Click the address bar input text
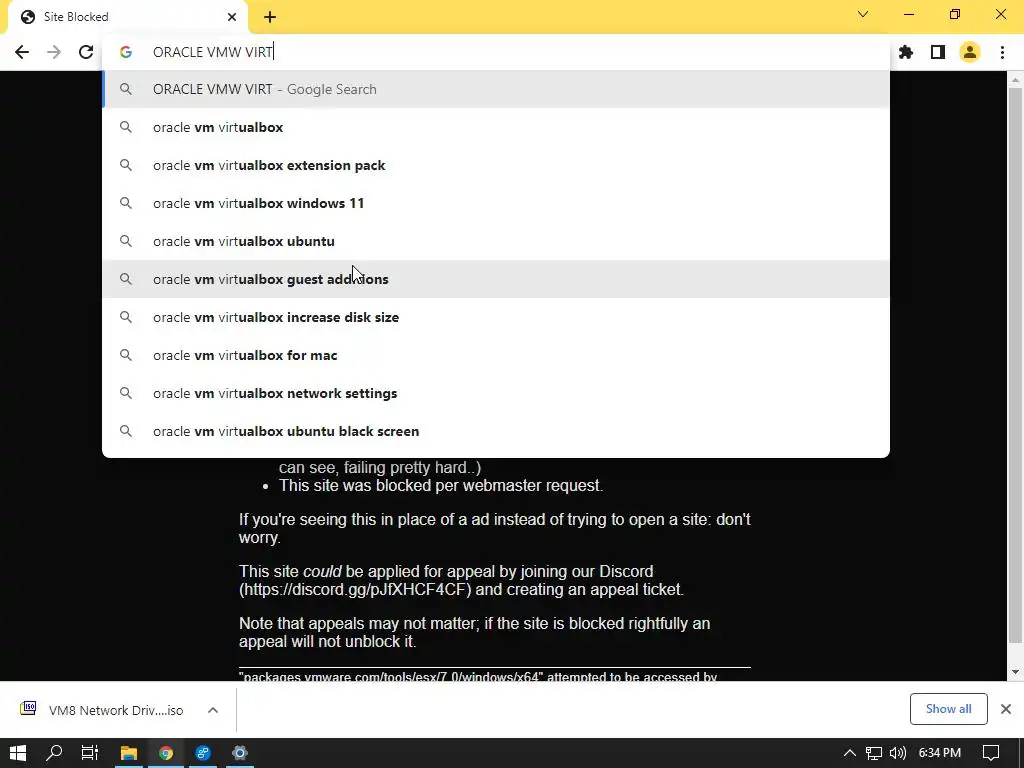 (x=212, y=52)
